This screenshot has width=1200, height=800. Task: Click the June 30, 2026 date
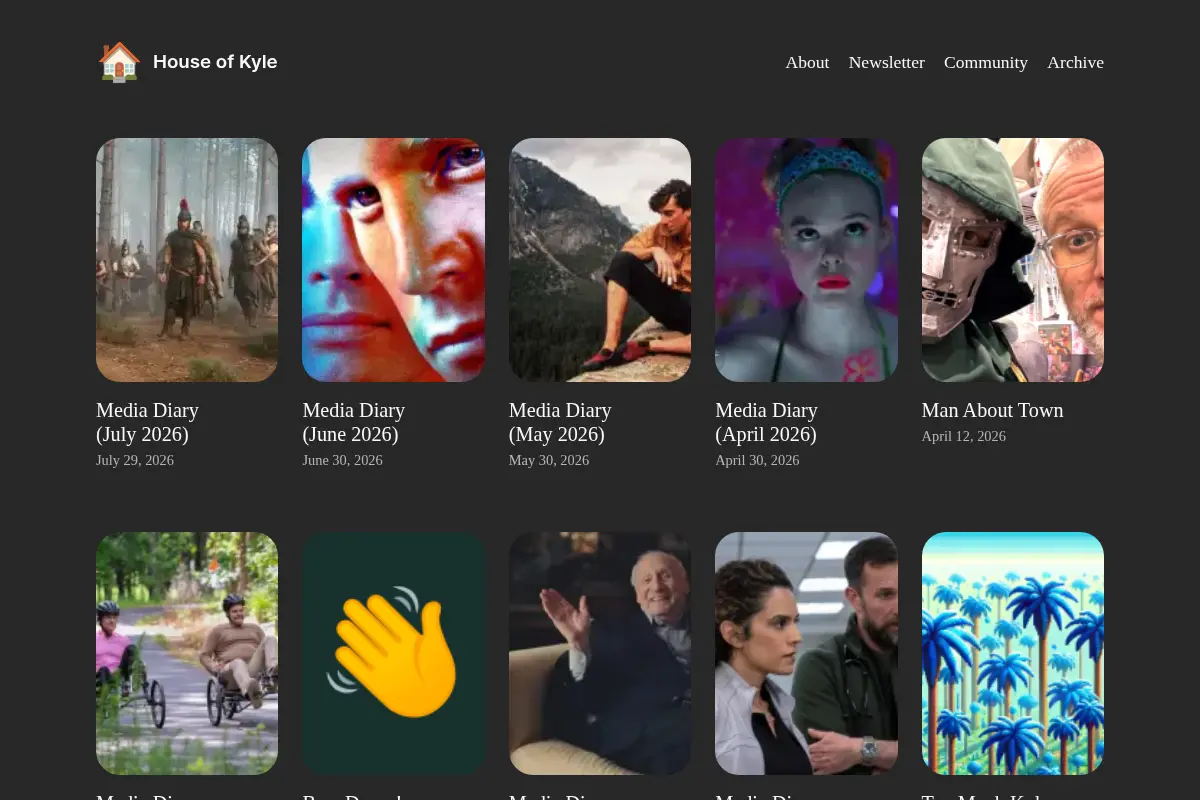pos(342,460)
